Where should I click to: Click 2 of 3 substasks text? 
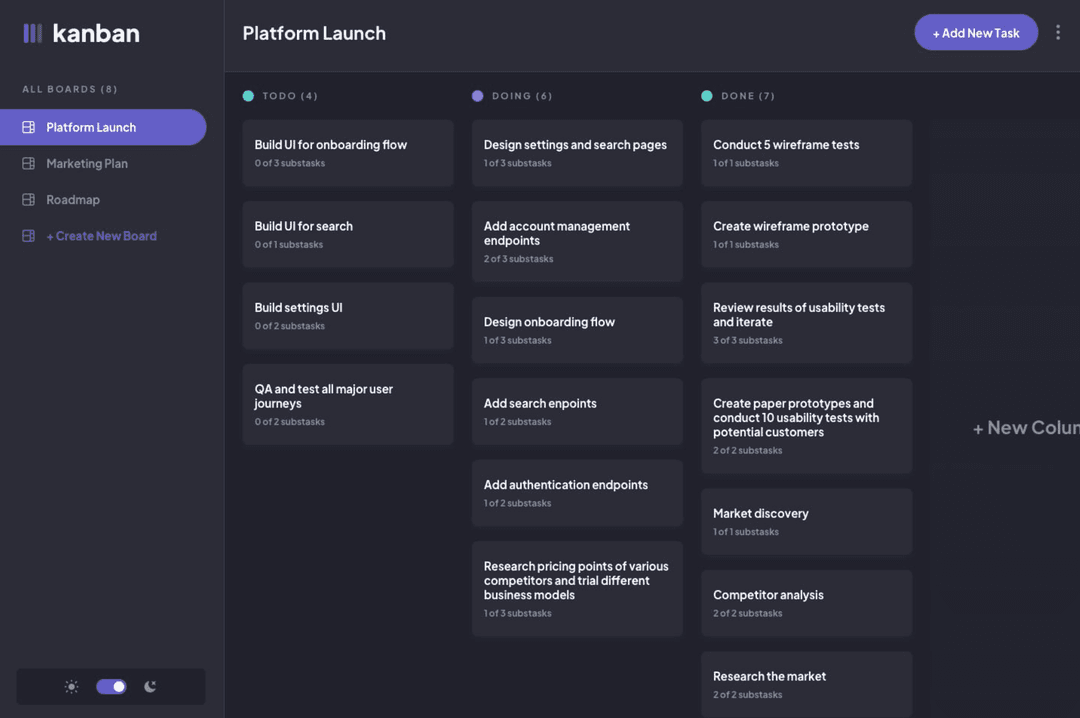(518, 259)
